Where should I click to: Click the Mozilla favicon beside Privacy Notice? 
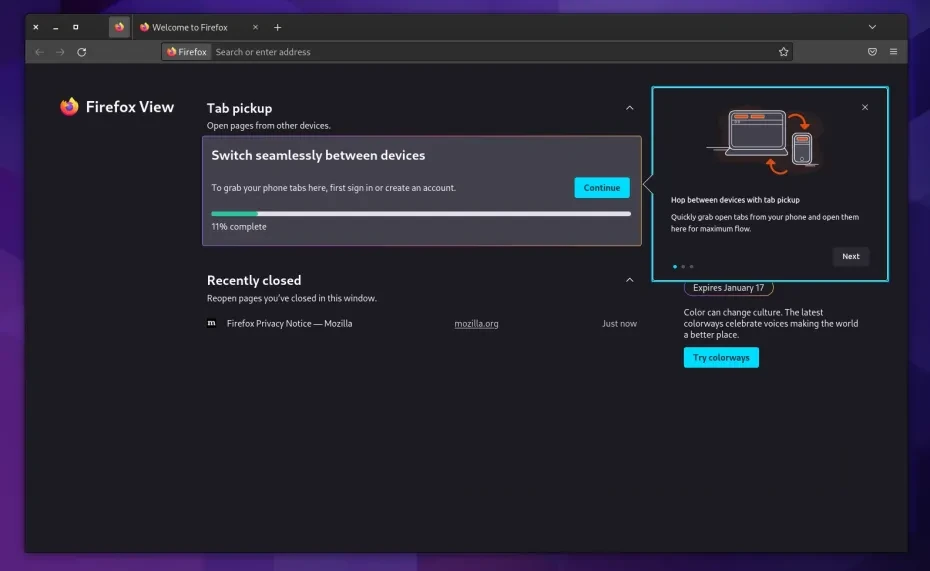212,323
